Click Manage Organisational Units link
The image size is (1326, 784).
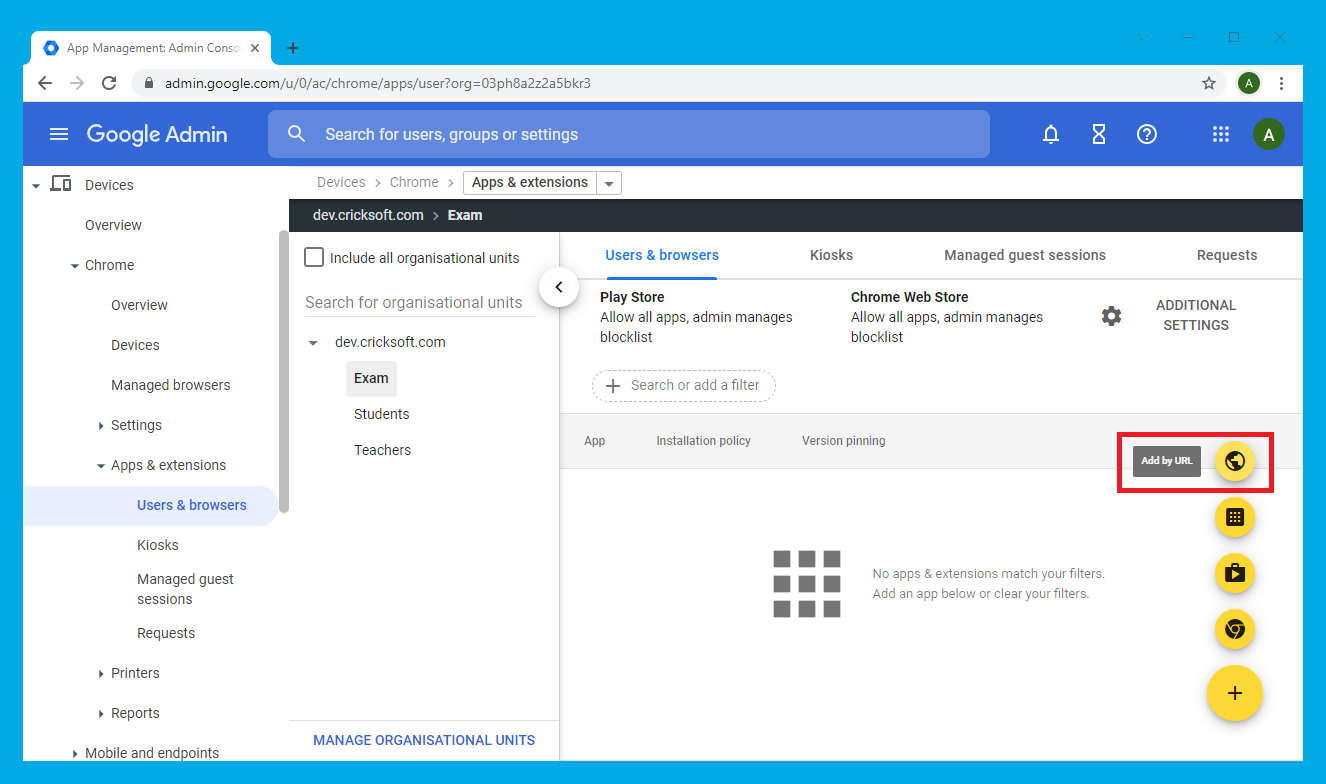423,740
